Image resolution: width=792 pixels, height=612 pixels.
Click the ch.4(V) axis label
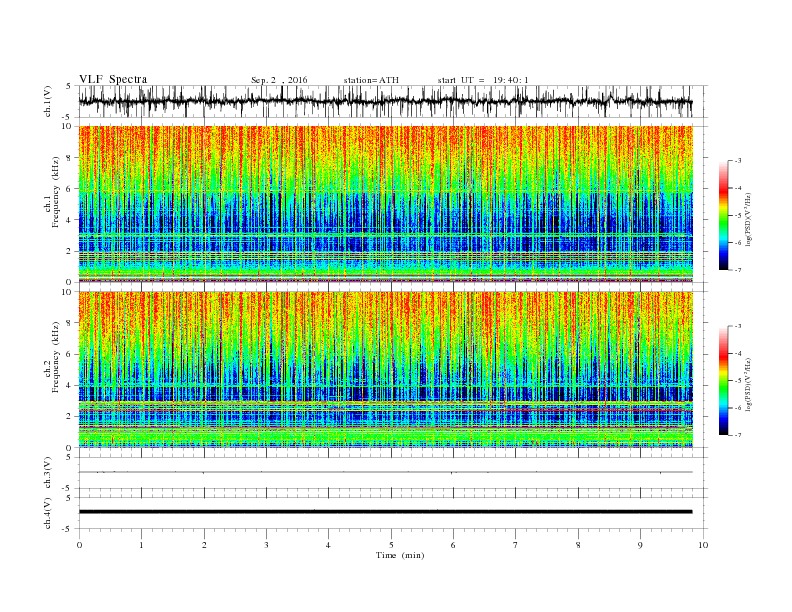click(48, 513)
